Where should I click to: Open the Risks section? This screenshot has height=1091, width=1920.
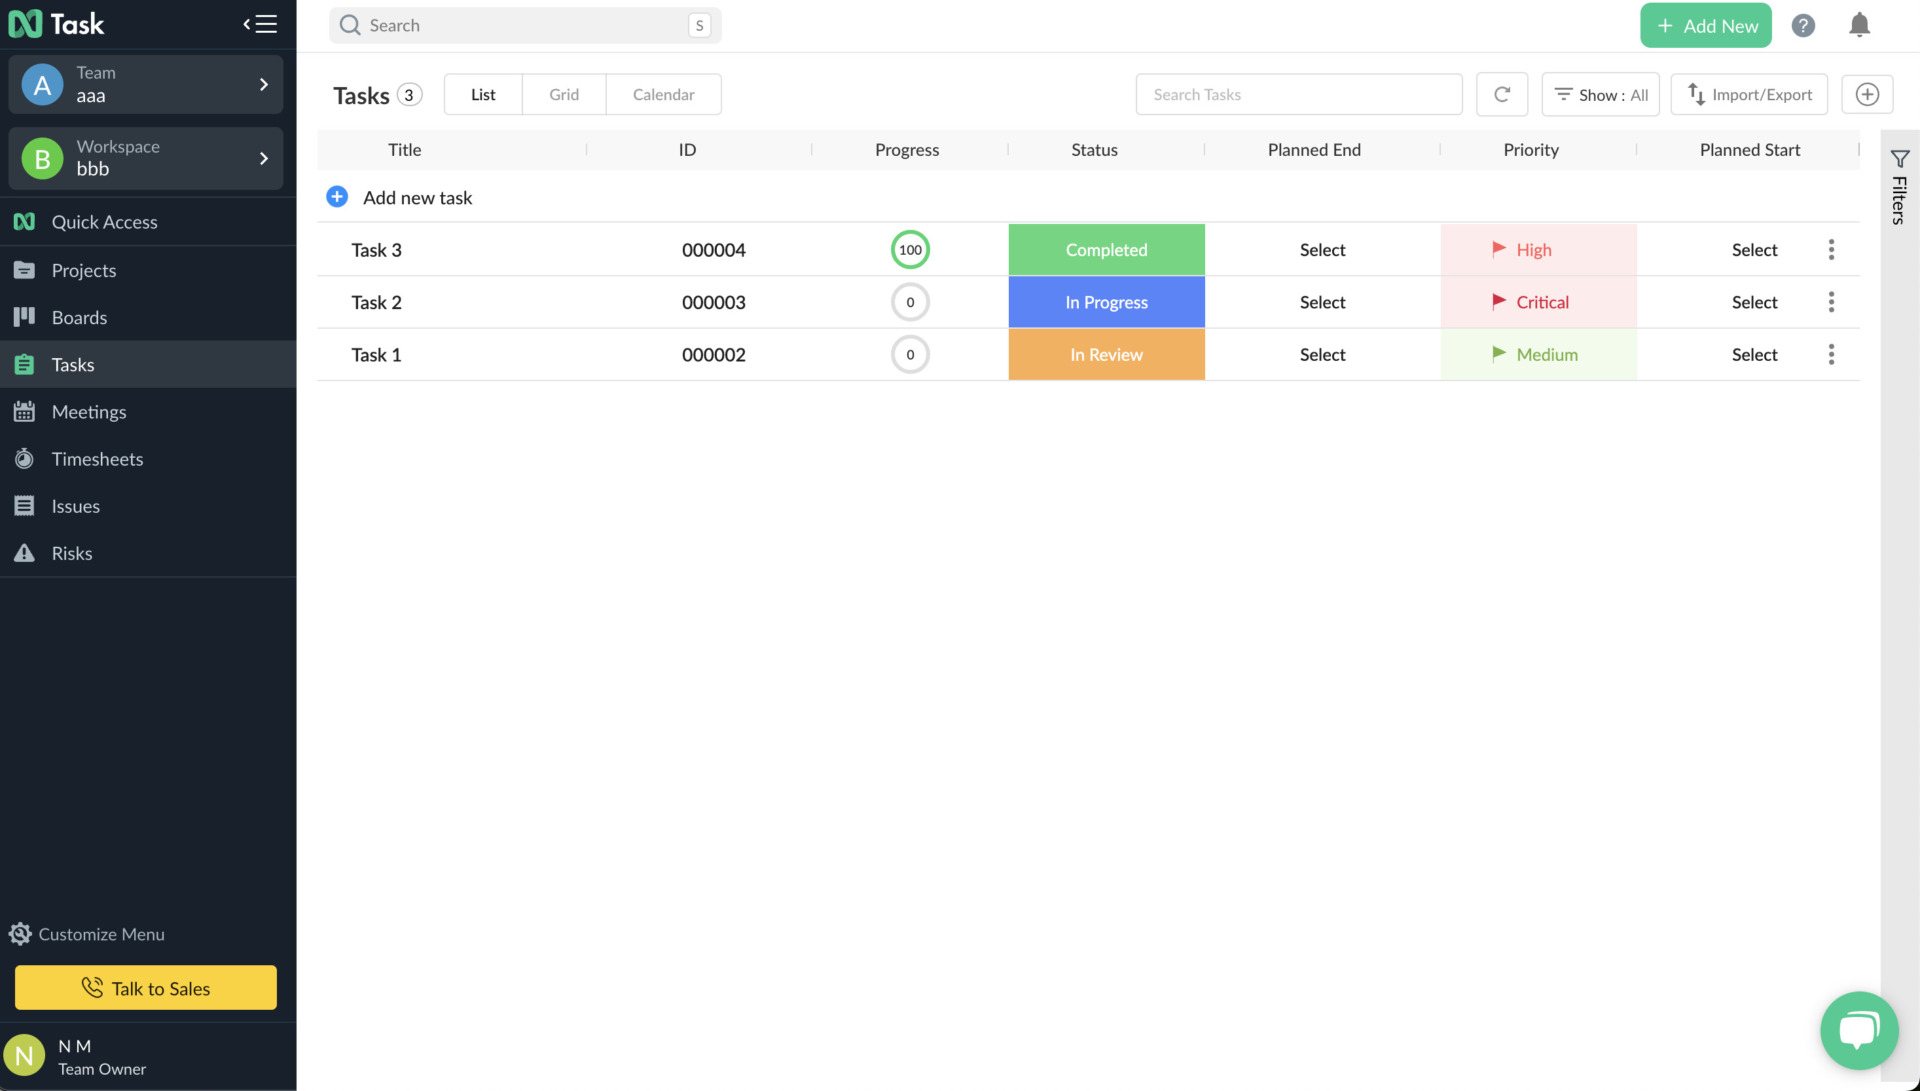(71, 552)
